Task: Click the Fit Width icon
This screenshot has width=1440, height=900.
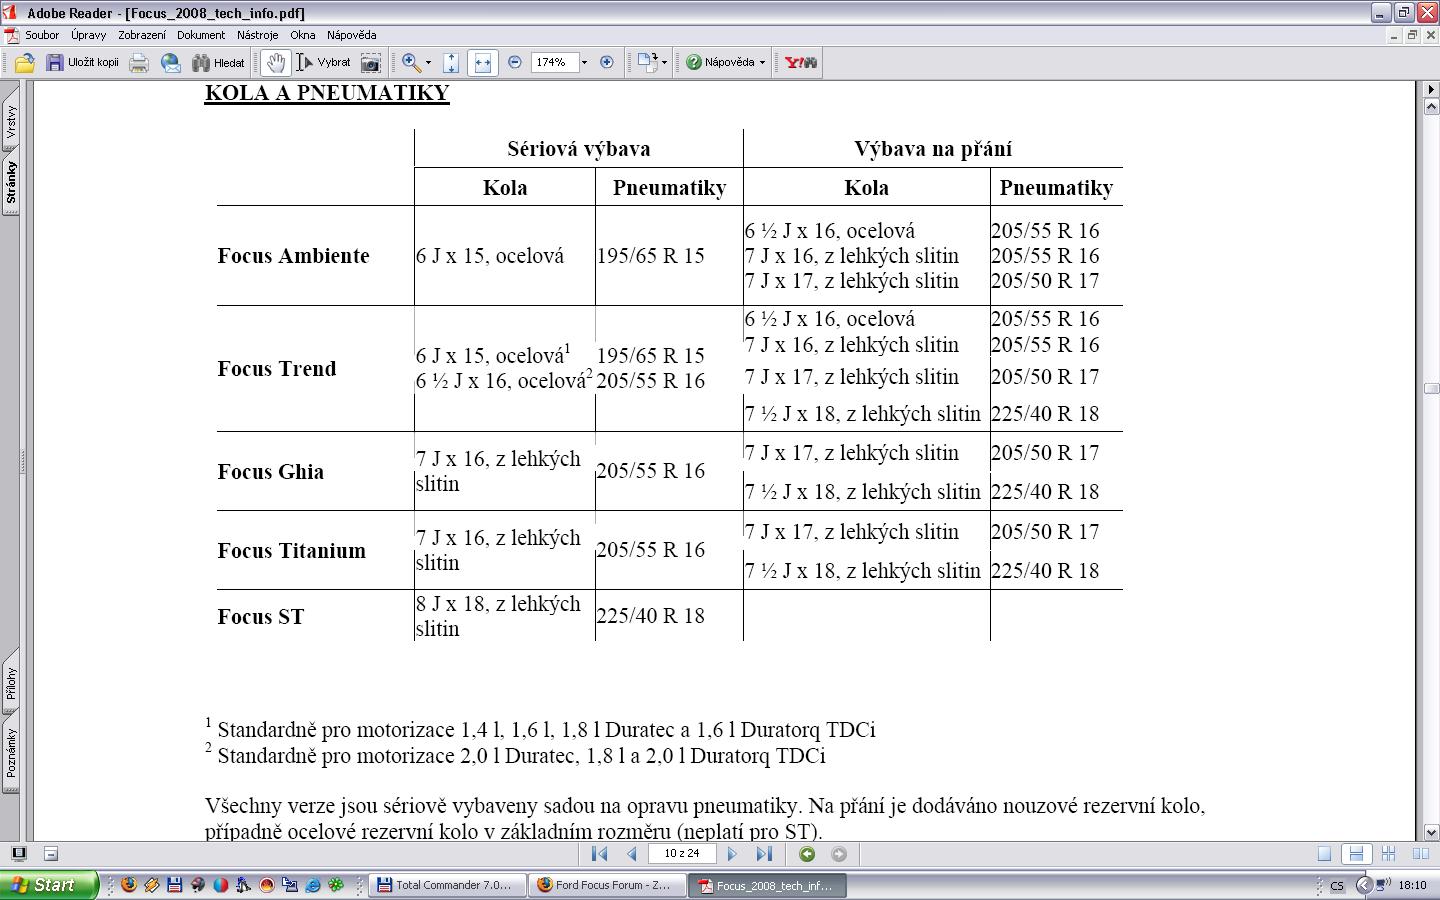Action: [x=482, y=63]
